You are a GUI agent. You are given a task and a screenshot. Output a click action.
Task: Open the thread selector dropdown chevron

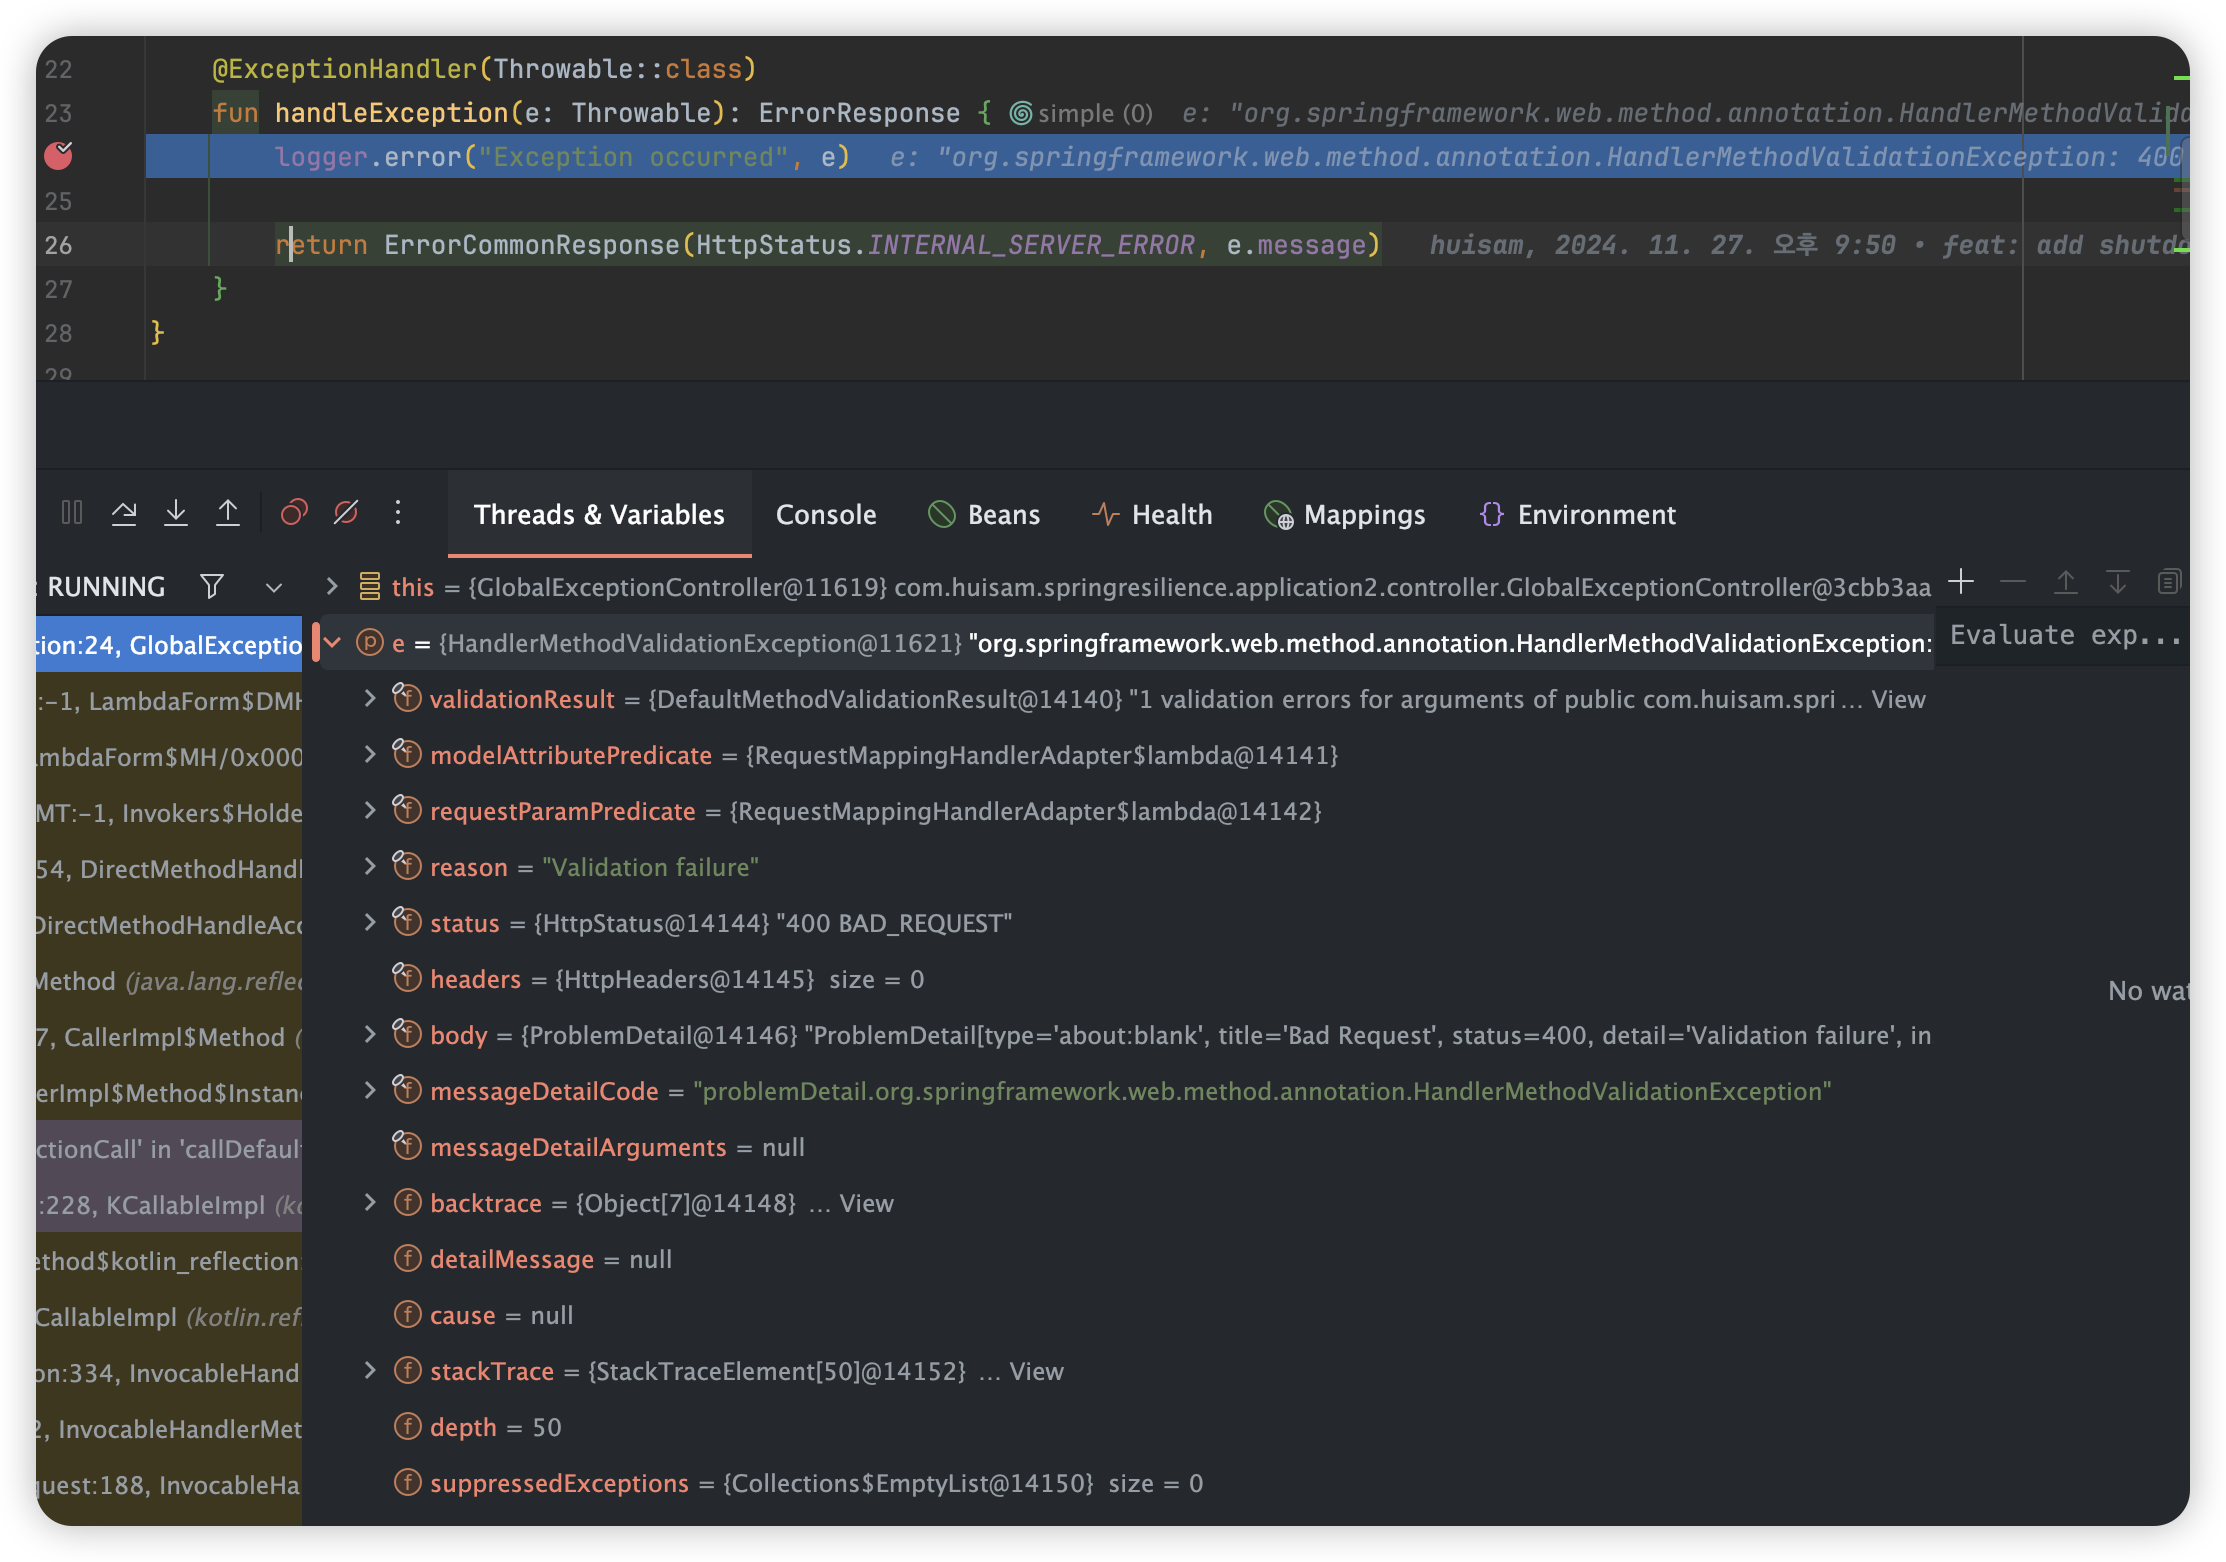click(x=273, y=587)
